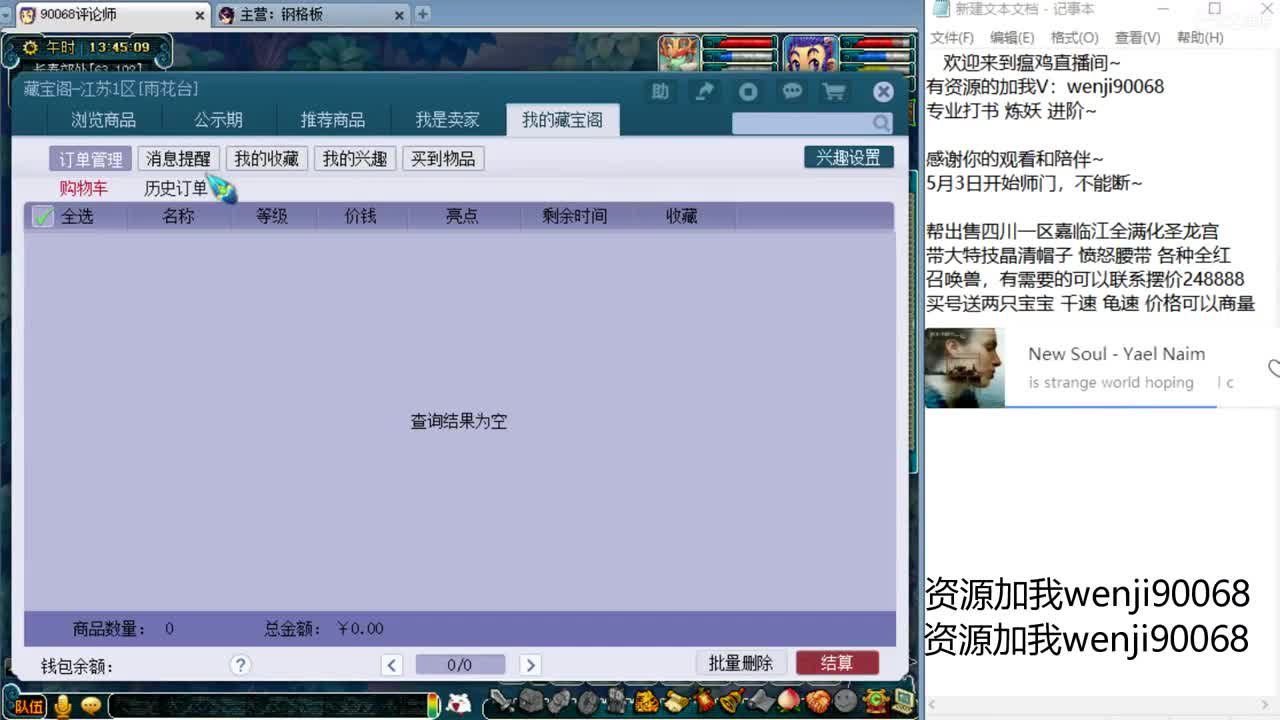Click the gold ingot icon in bottom toolbar
This screenshot has width=1280, height=720.
[x=647, y=701]
